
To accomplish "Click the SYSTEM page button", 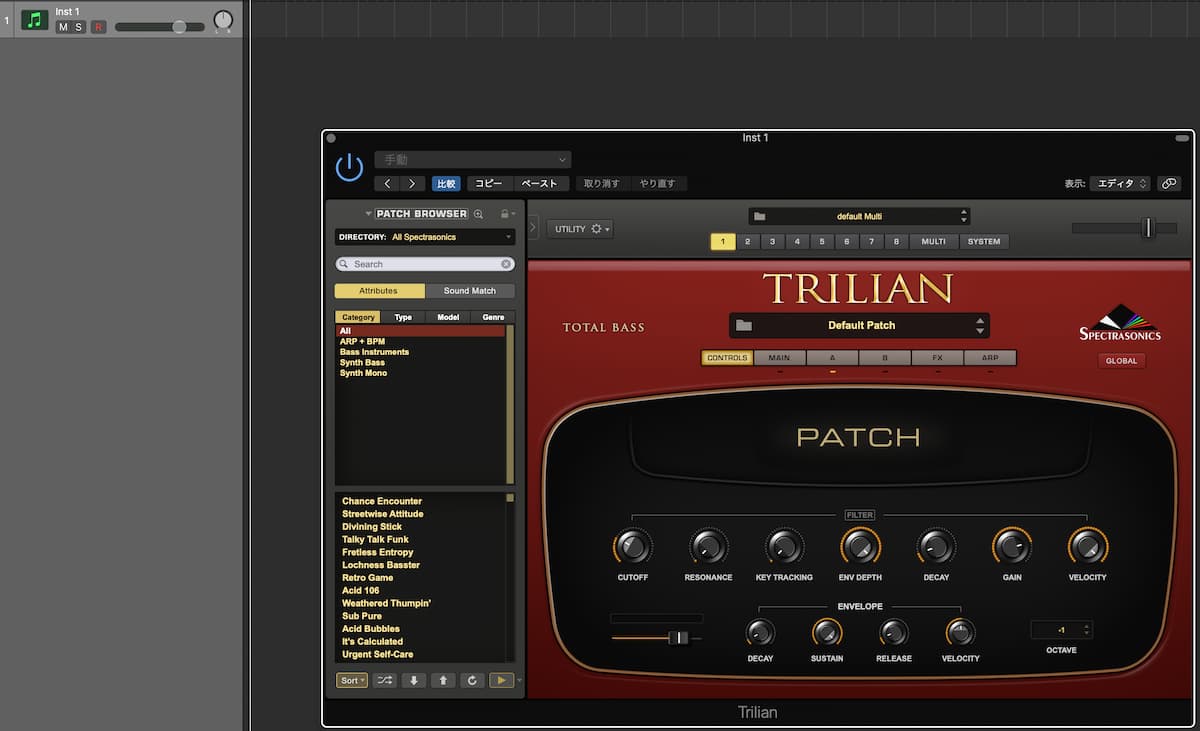I will pyautogui.click(x=984, y=241).
